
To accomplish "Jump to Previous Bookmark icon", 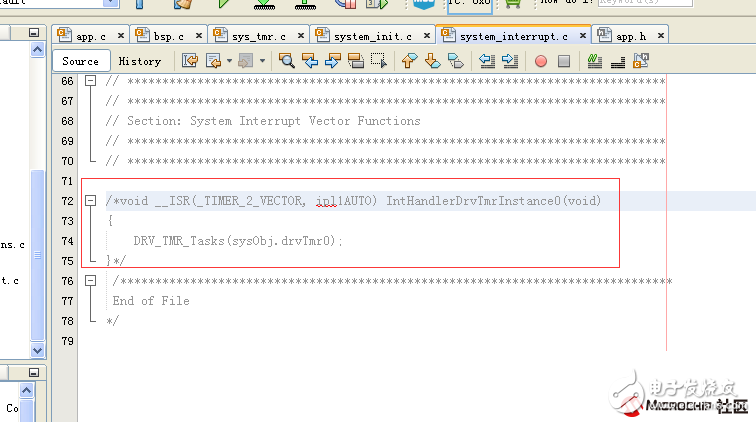I will click(409, 61).
